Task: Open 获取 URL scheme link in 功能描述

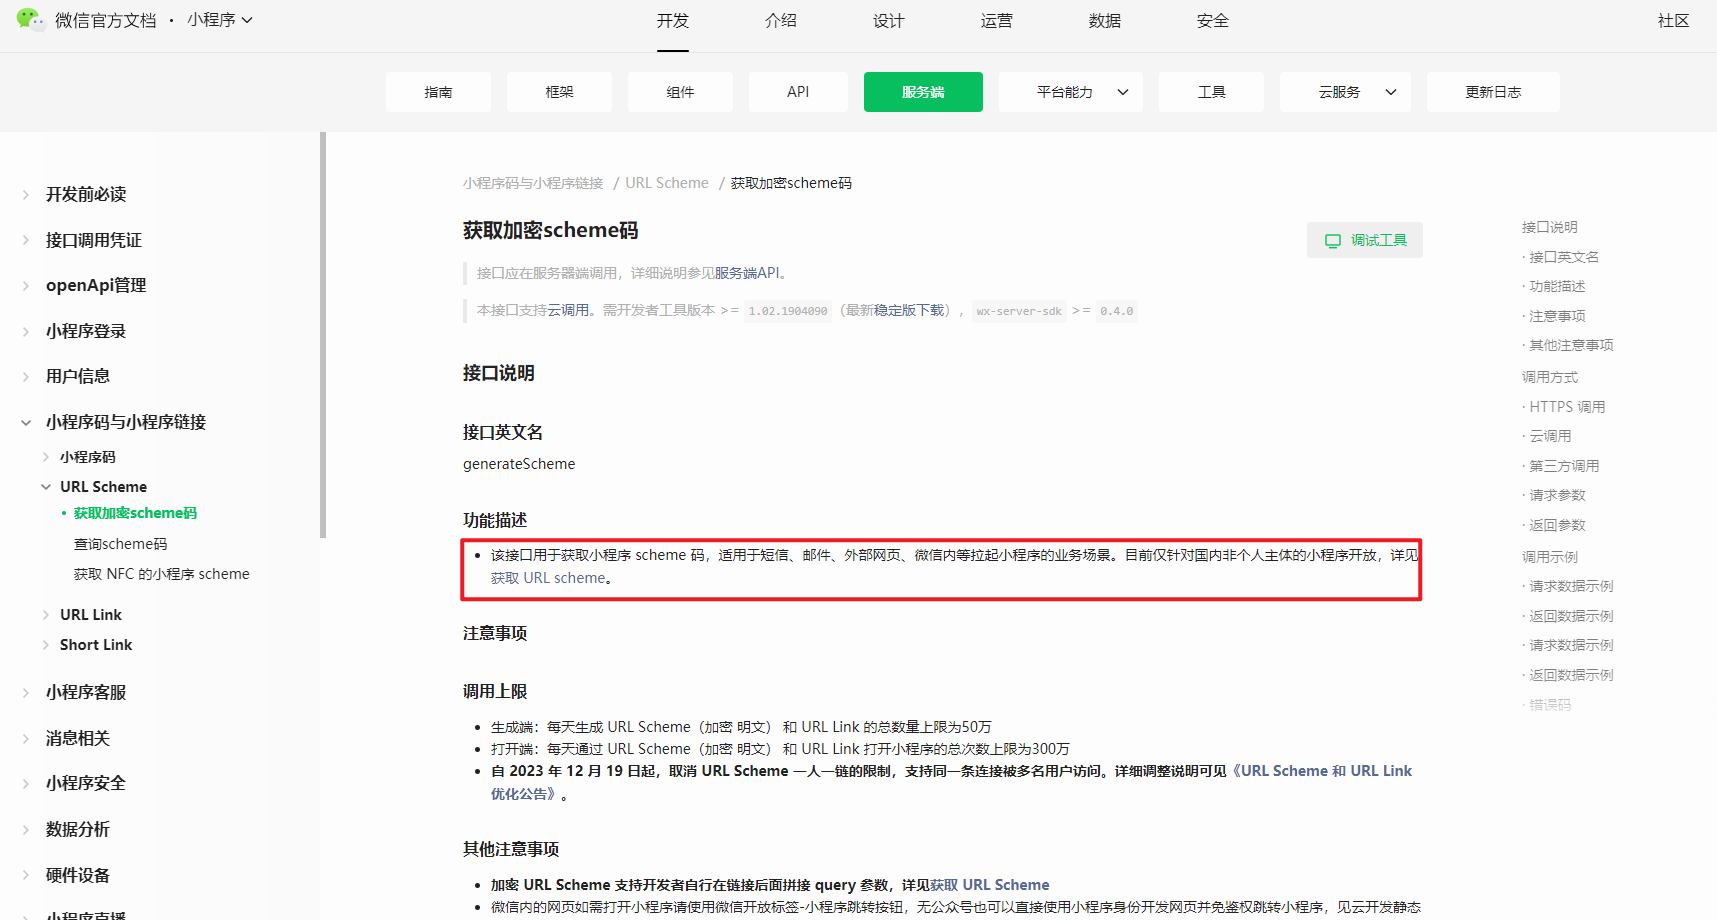Action: pyautogui.click(x=548, y=578)
